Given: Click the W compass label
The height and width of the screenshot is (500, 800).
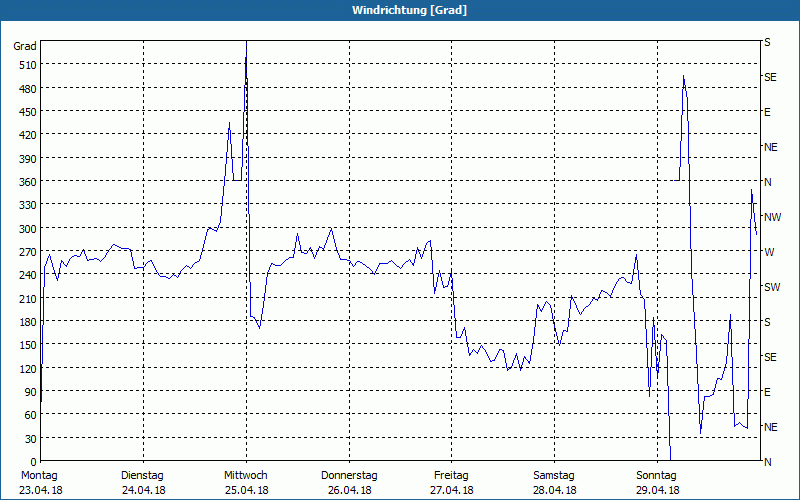Looking at the screenshot, I should pyautogui.click(x=769, y=252).
